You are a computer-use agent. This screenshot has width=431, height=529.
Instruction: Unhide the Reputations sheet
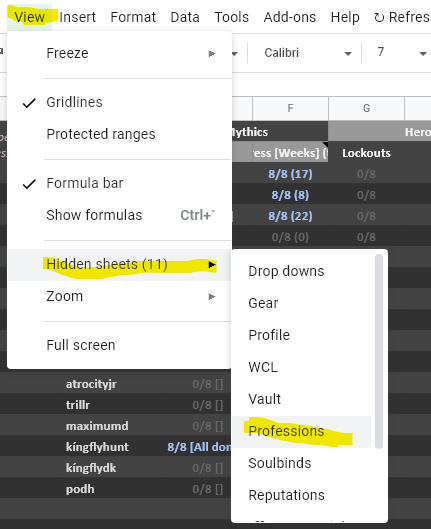point(302,495)
